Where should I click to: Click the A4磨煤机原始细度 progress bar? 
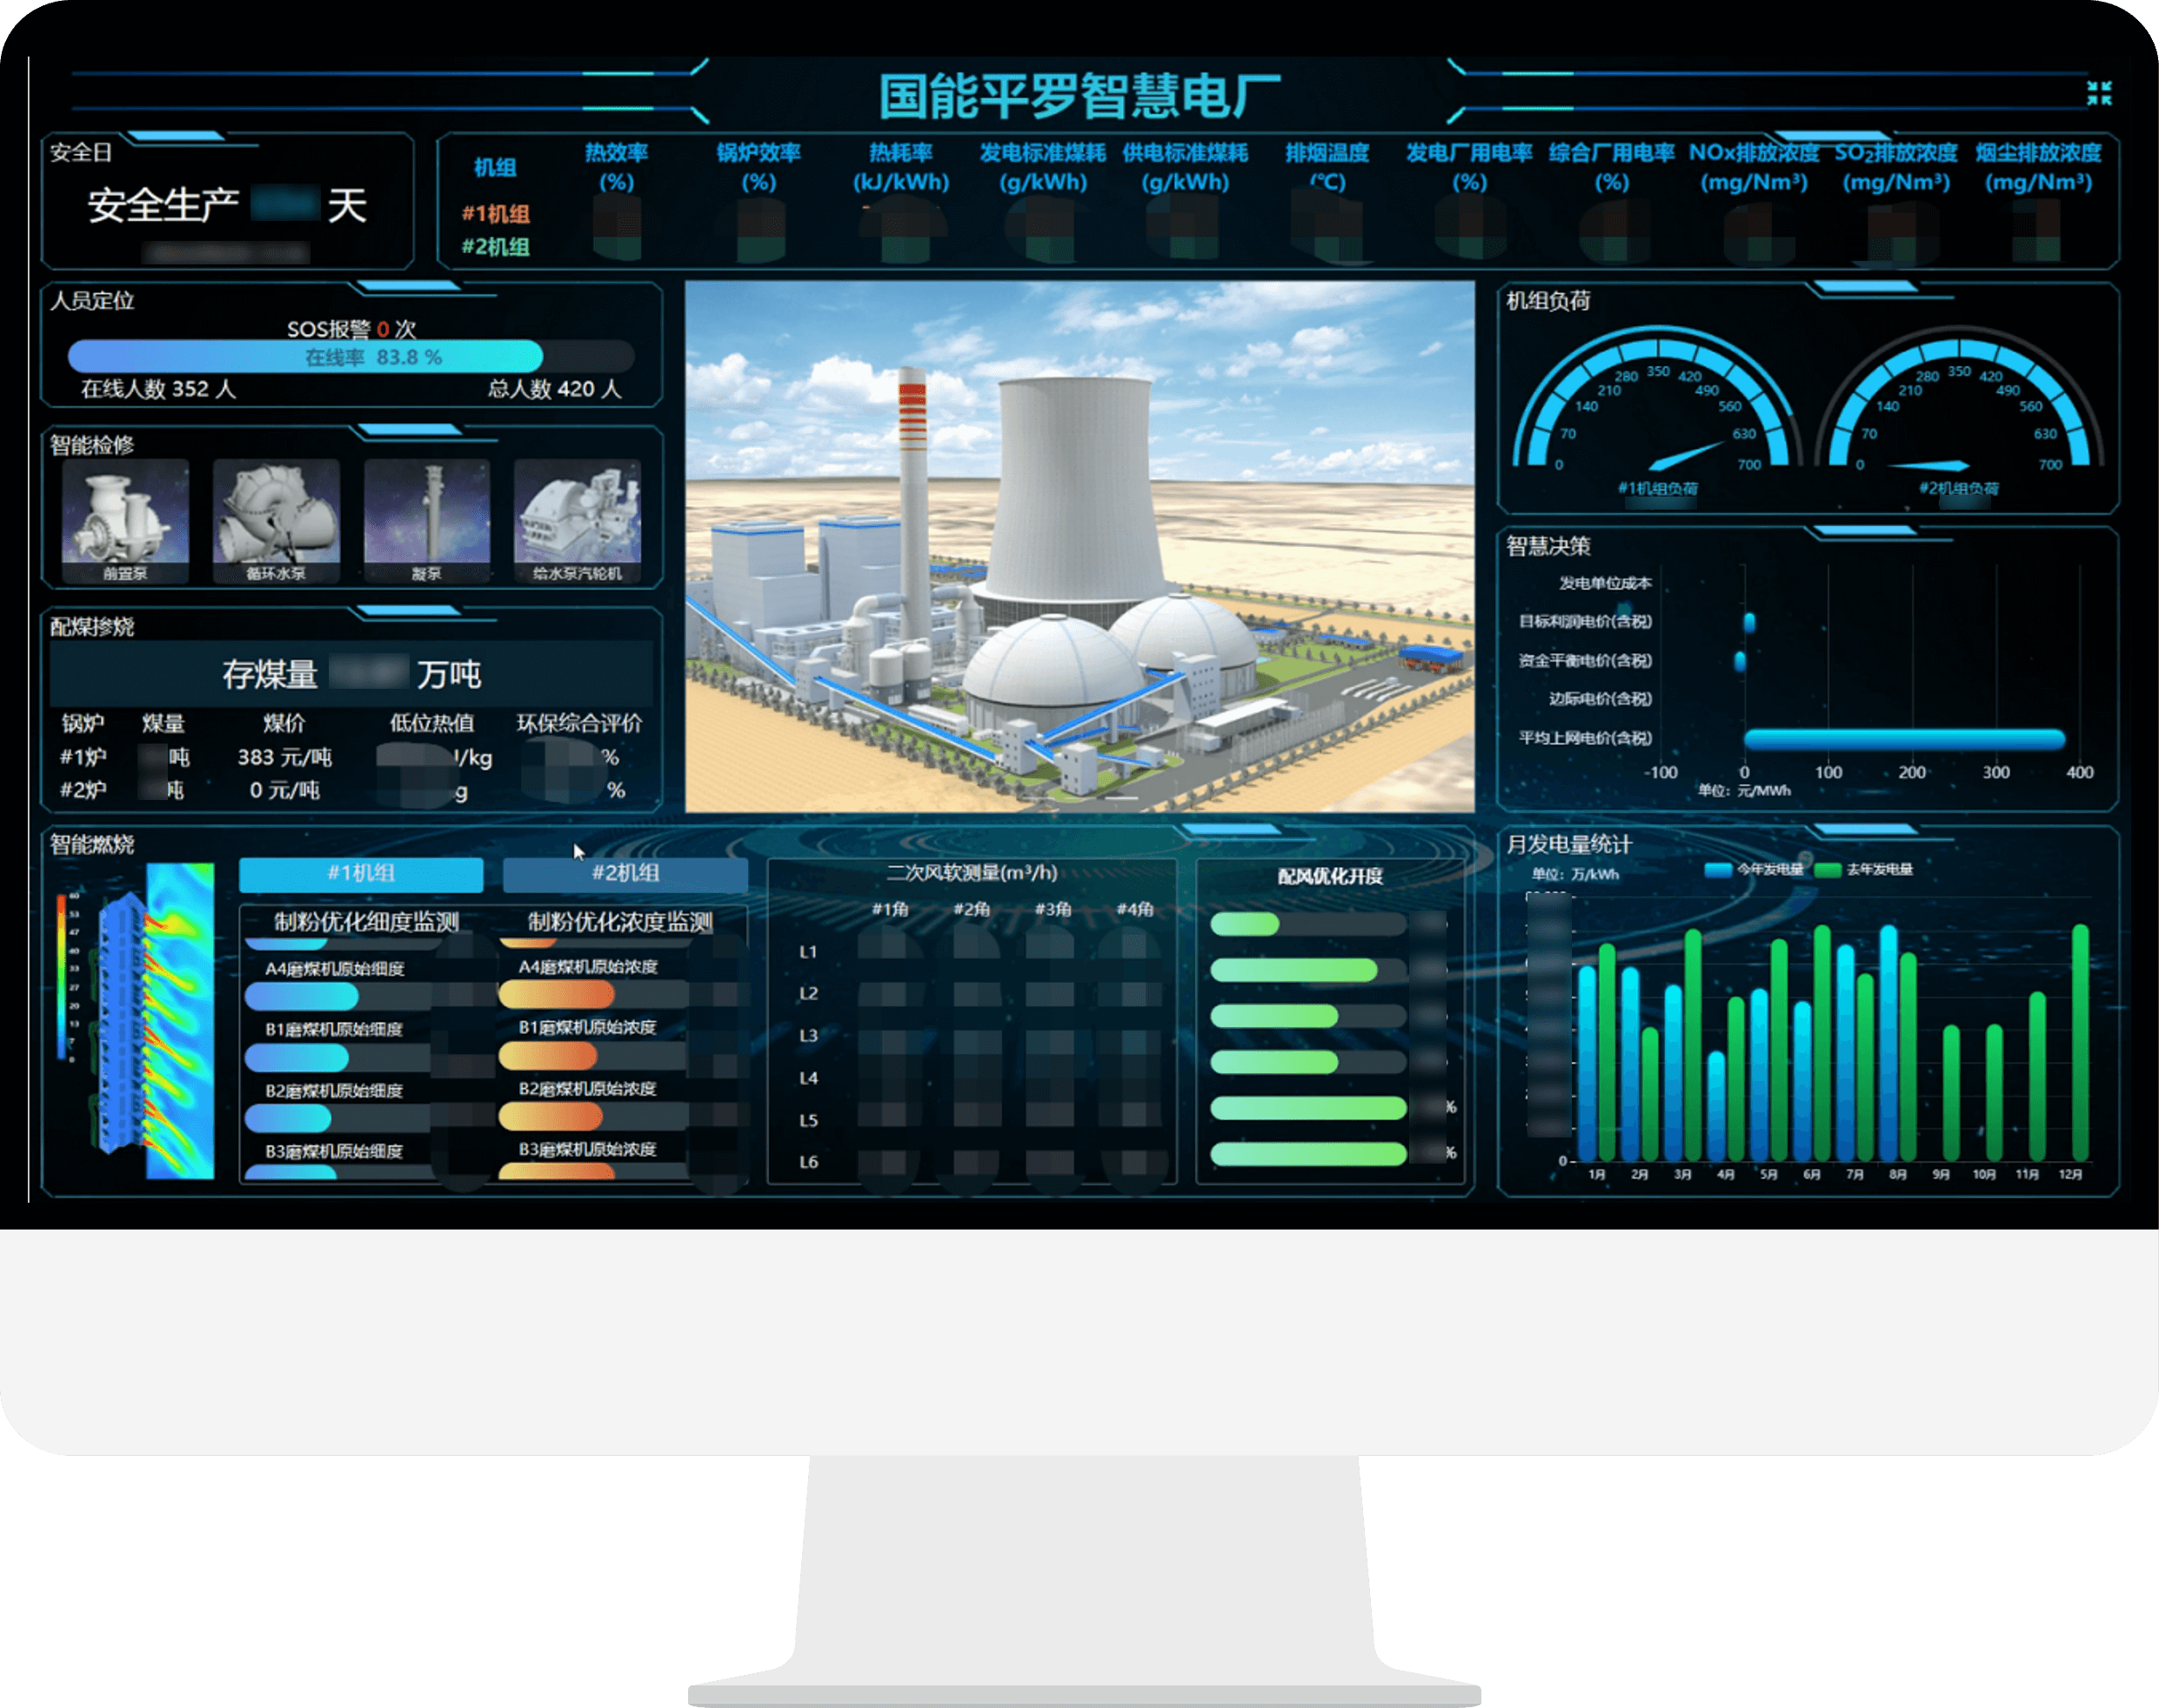340,996
